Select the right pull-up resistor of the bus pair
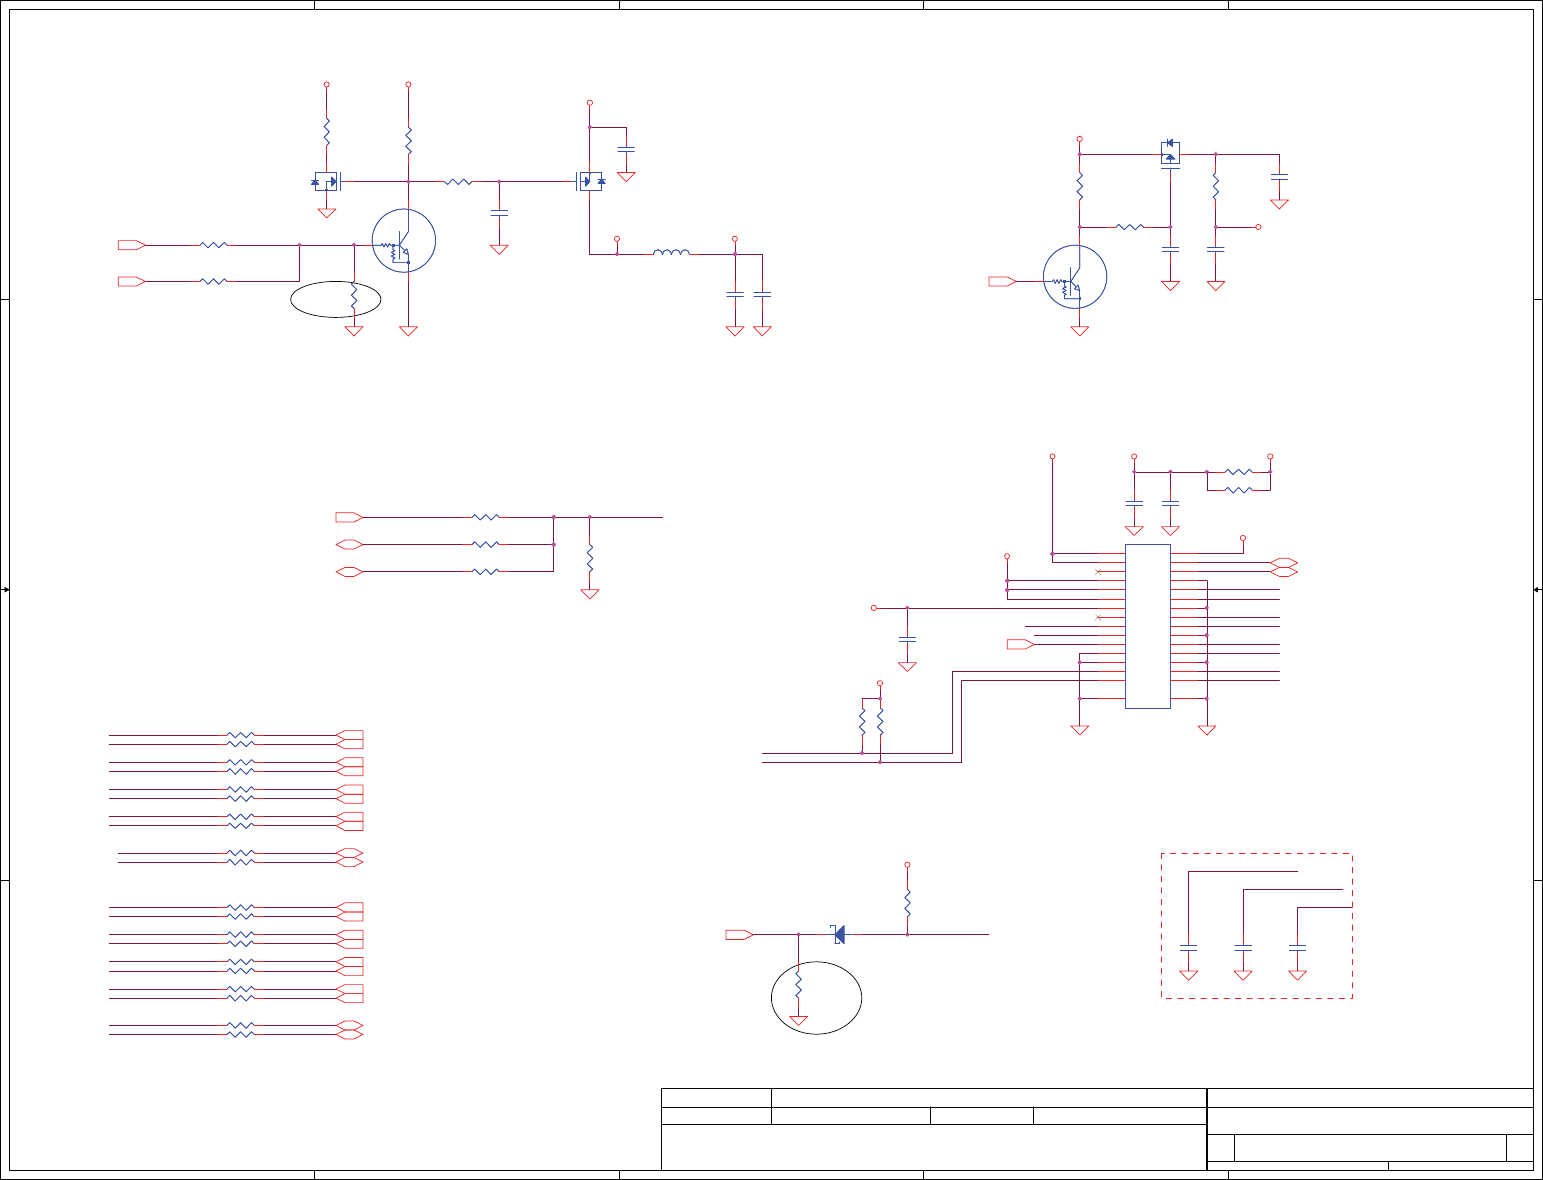 point(880,721)
